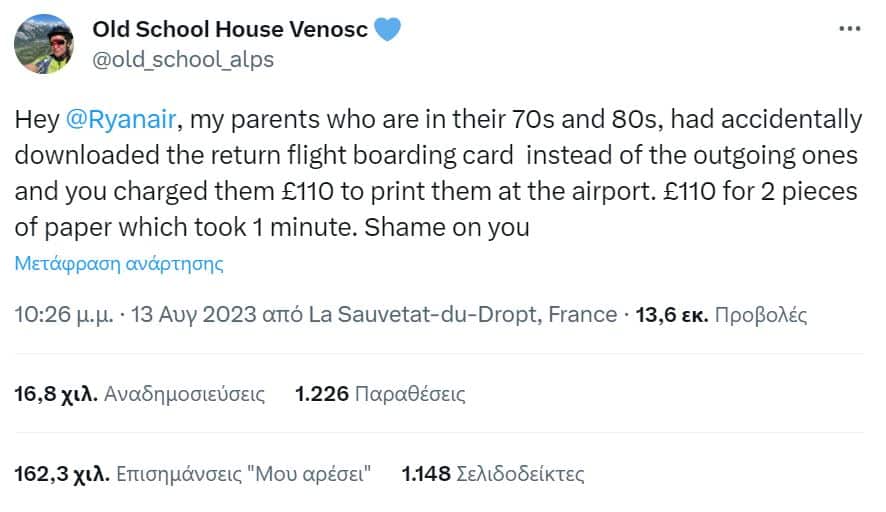This screenshot has width=886, height=512.
Task: Click the @old_school_alps handle
Action: point(183,59)
